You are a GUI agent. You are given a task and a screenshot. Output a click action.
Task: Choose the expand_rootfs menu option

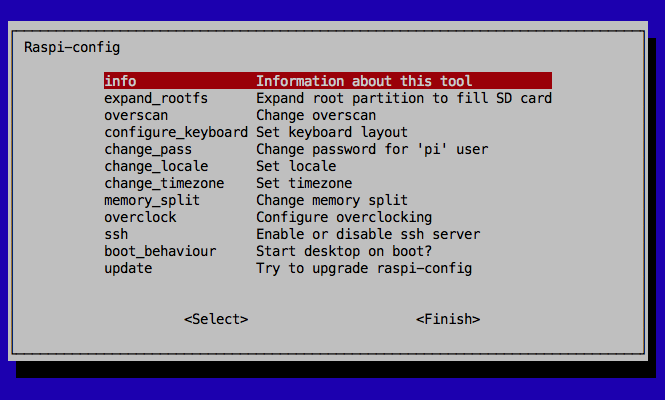click(156, 98)
